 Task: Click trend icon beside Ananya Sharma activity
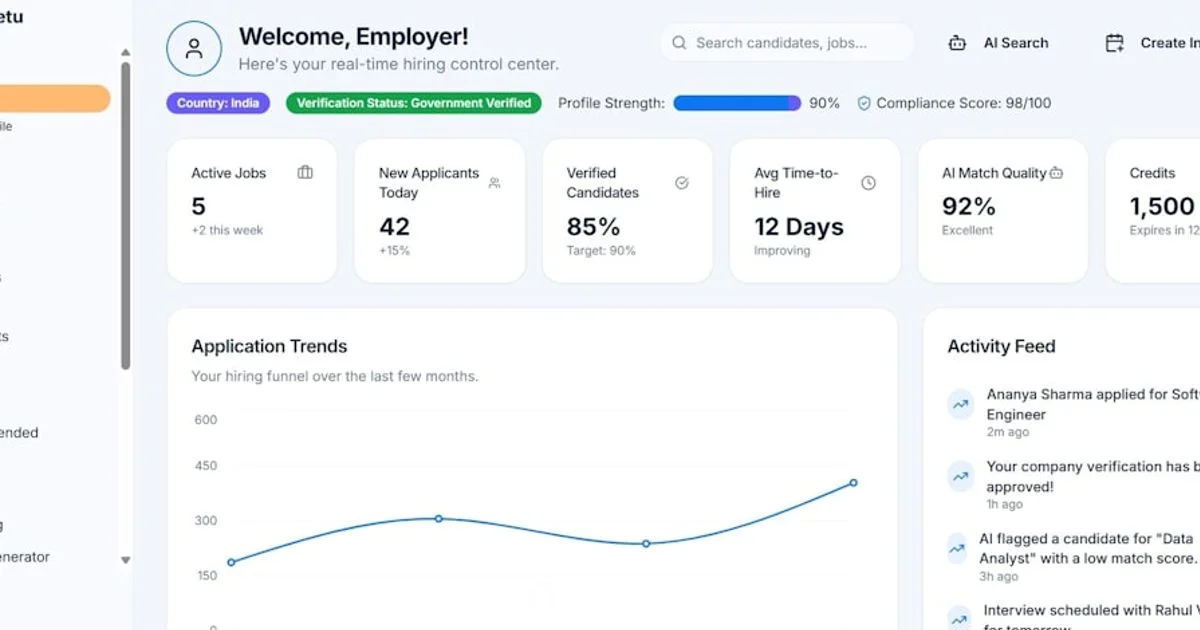tap(960, 405)
